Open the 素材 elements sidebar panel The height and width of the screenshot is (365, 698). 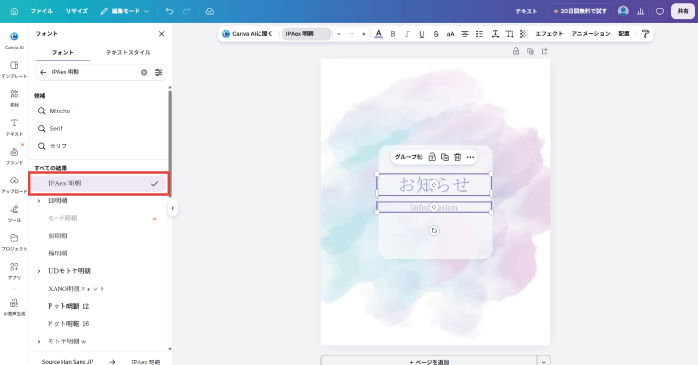[x=14, y=98]
